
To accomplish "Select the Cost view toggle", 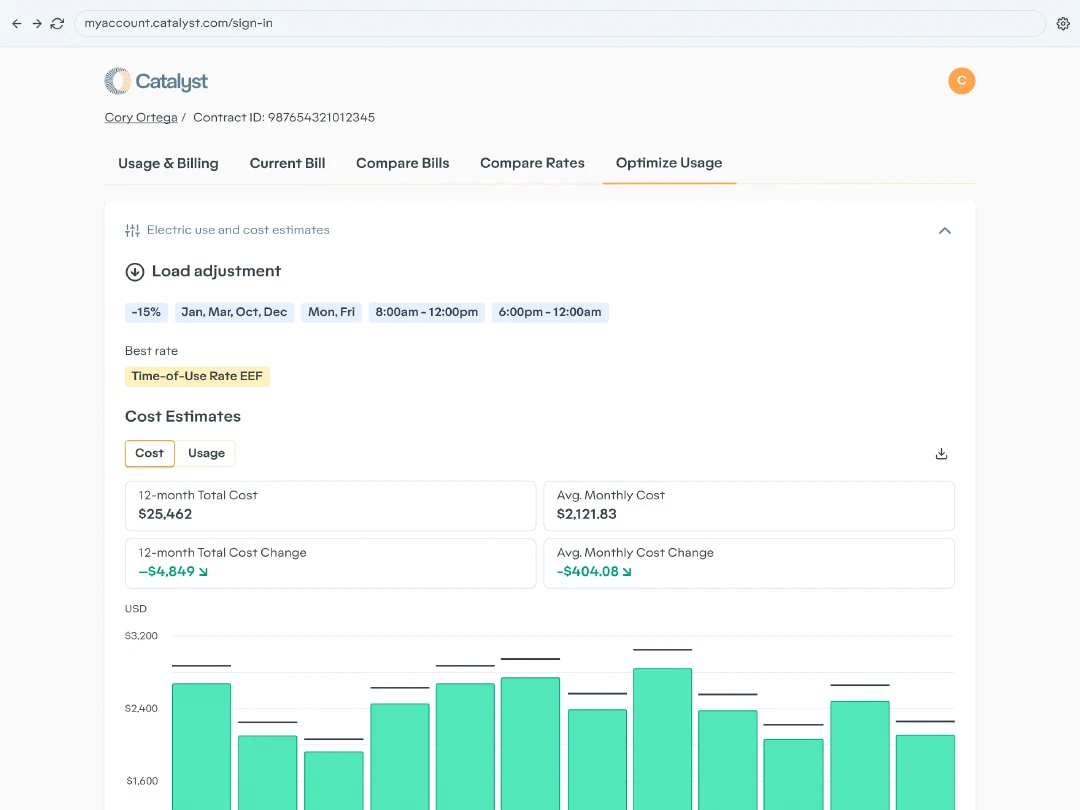I will click(x=149, y=453).
